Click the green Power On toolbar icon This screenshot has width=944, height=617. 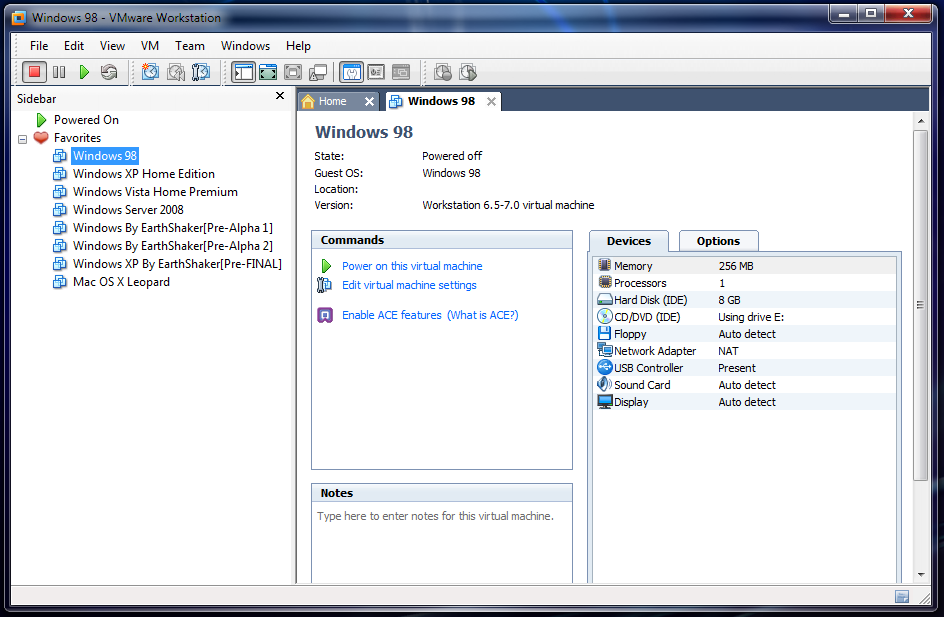pos(84,72)
